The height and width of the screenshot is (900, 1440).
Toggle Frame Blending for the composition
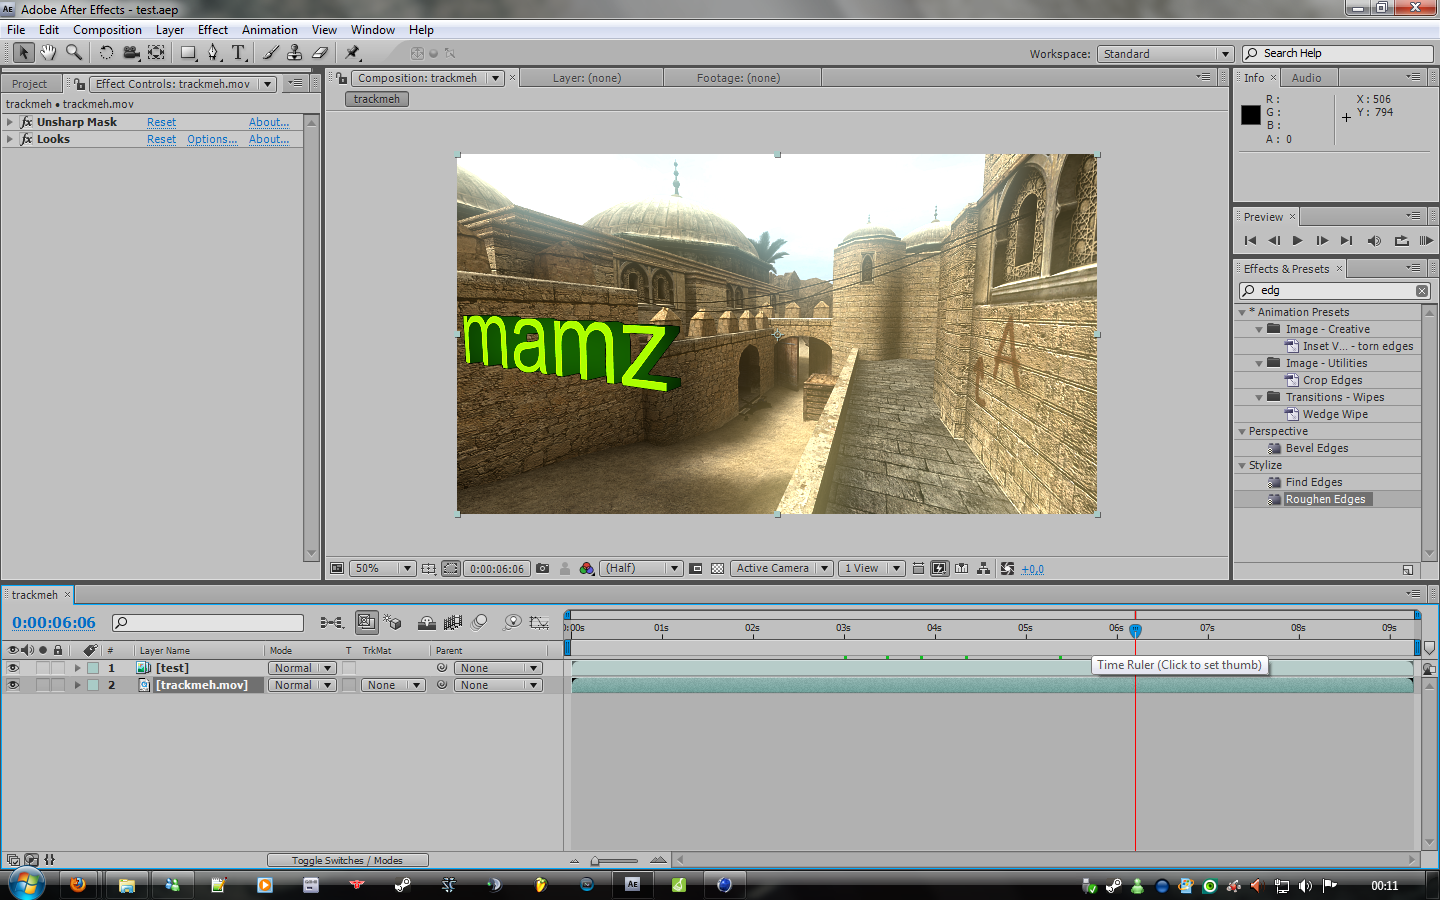pyautogui.click(x=453, y=622)
